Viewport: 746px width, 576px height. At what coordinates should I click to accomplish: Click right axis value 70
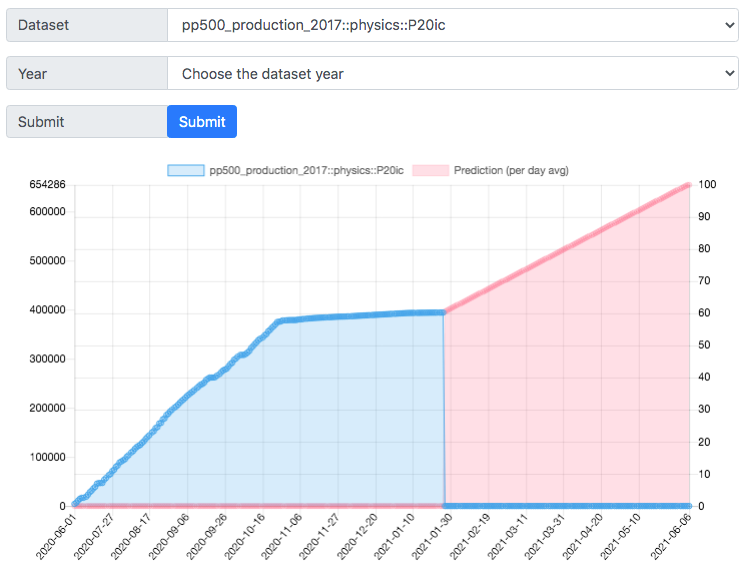tap(704, 281)
